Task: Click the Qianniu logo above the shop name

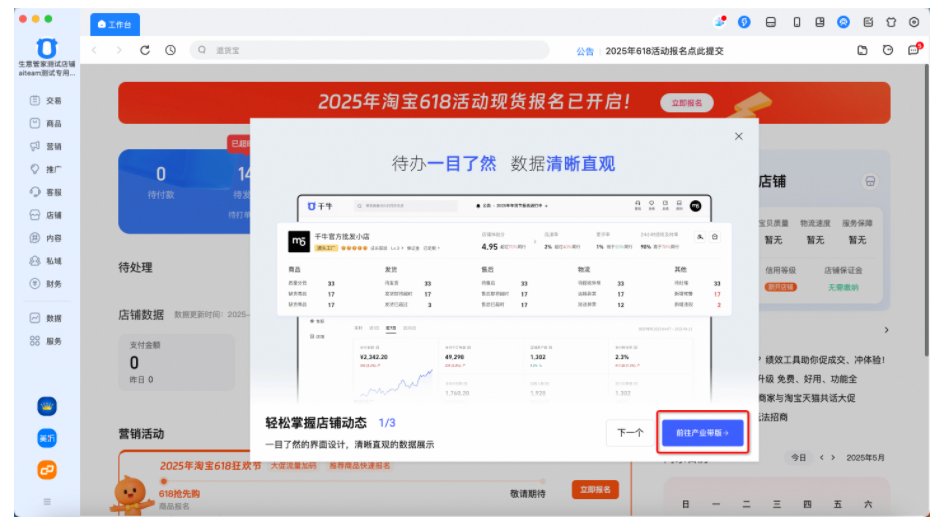Action: (47, 48)
